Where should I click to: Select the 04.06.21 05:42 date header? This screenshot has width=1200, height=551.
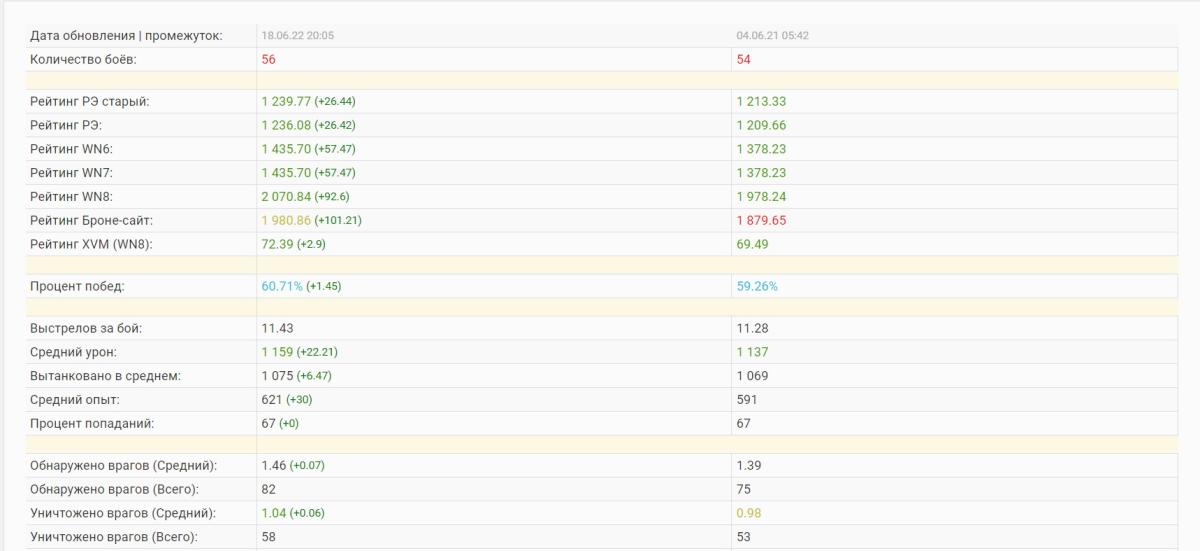coord(773,36)
